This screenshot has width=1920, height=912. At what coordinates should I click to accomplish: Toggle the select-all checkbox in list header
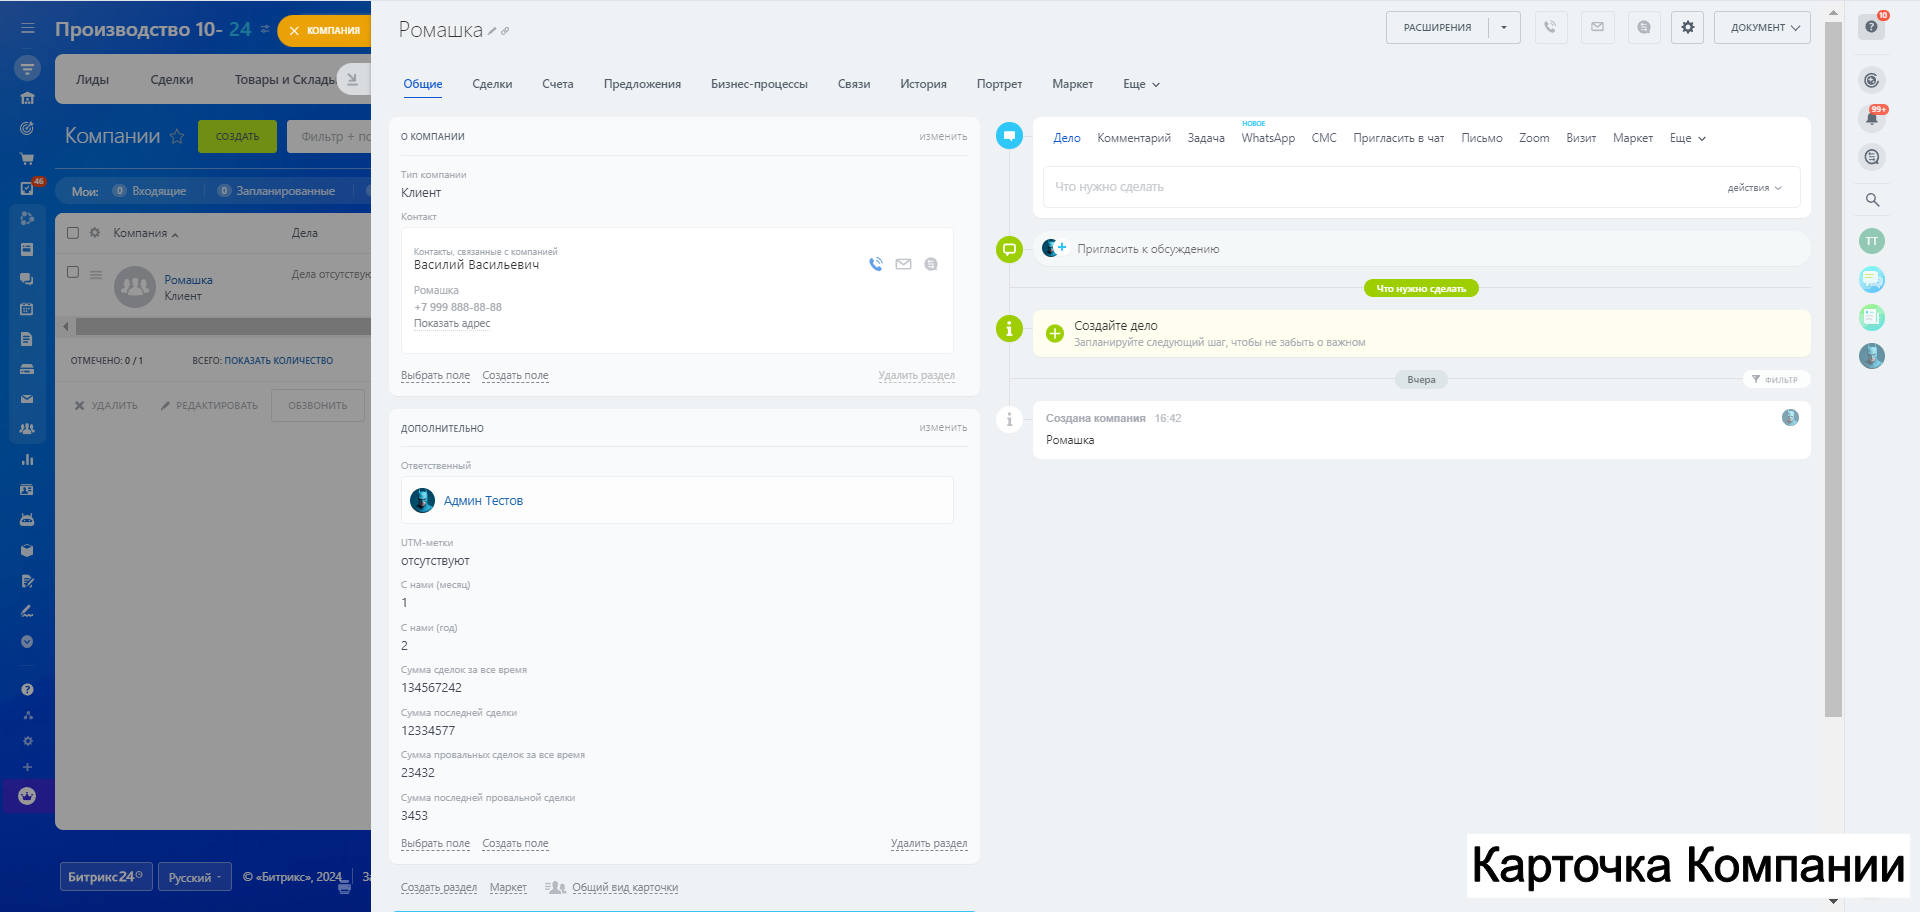pyautogui.click(x=73, y=233)
